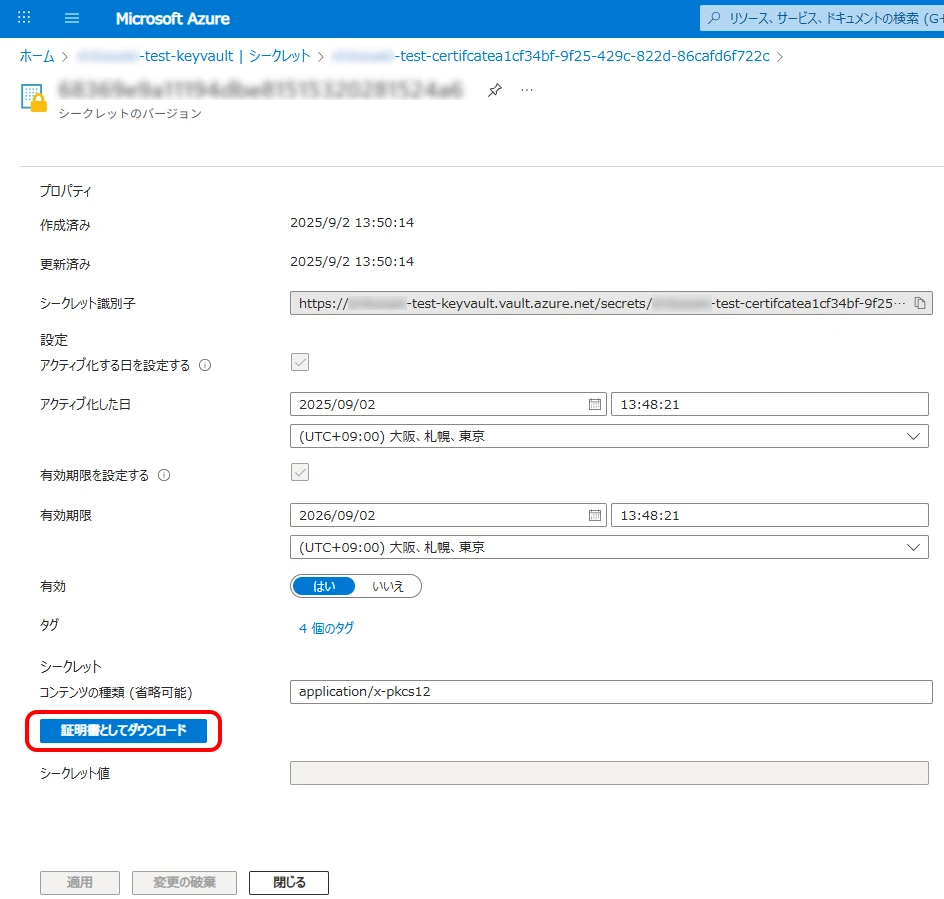
Task: Open the Azure app launcher waffle icon
Action: [x=25, y=18]
